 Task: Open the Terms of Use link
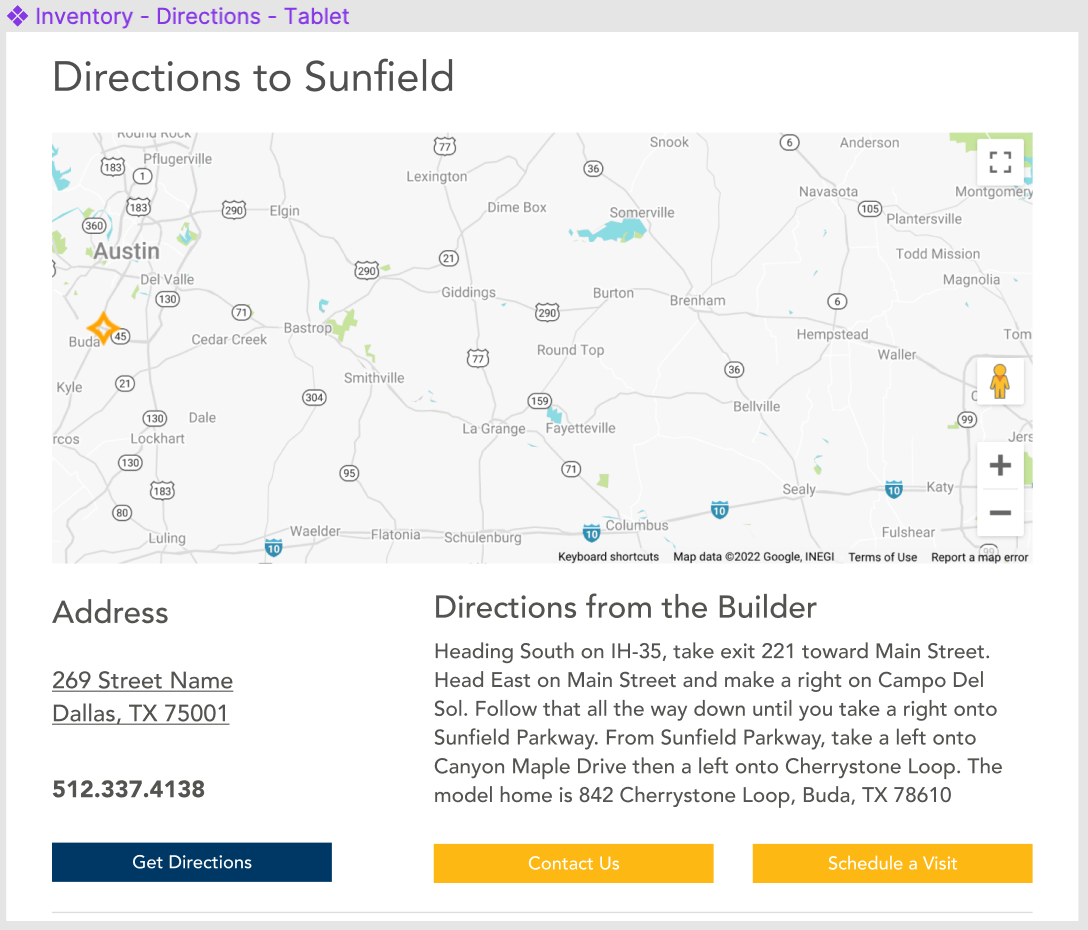click(x=882, y=557)
